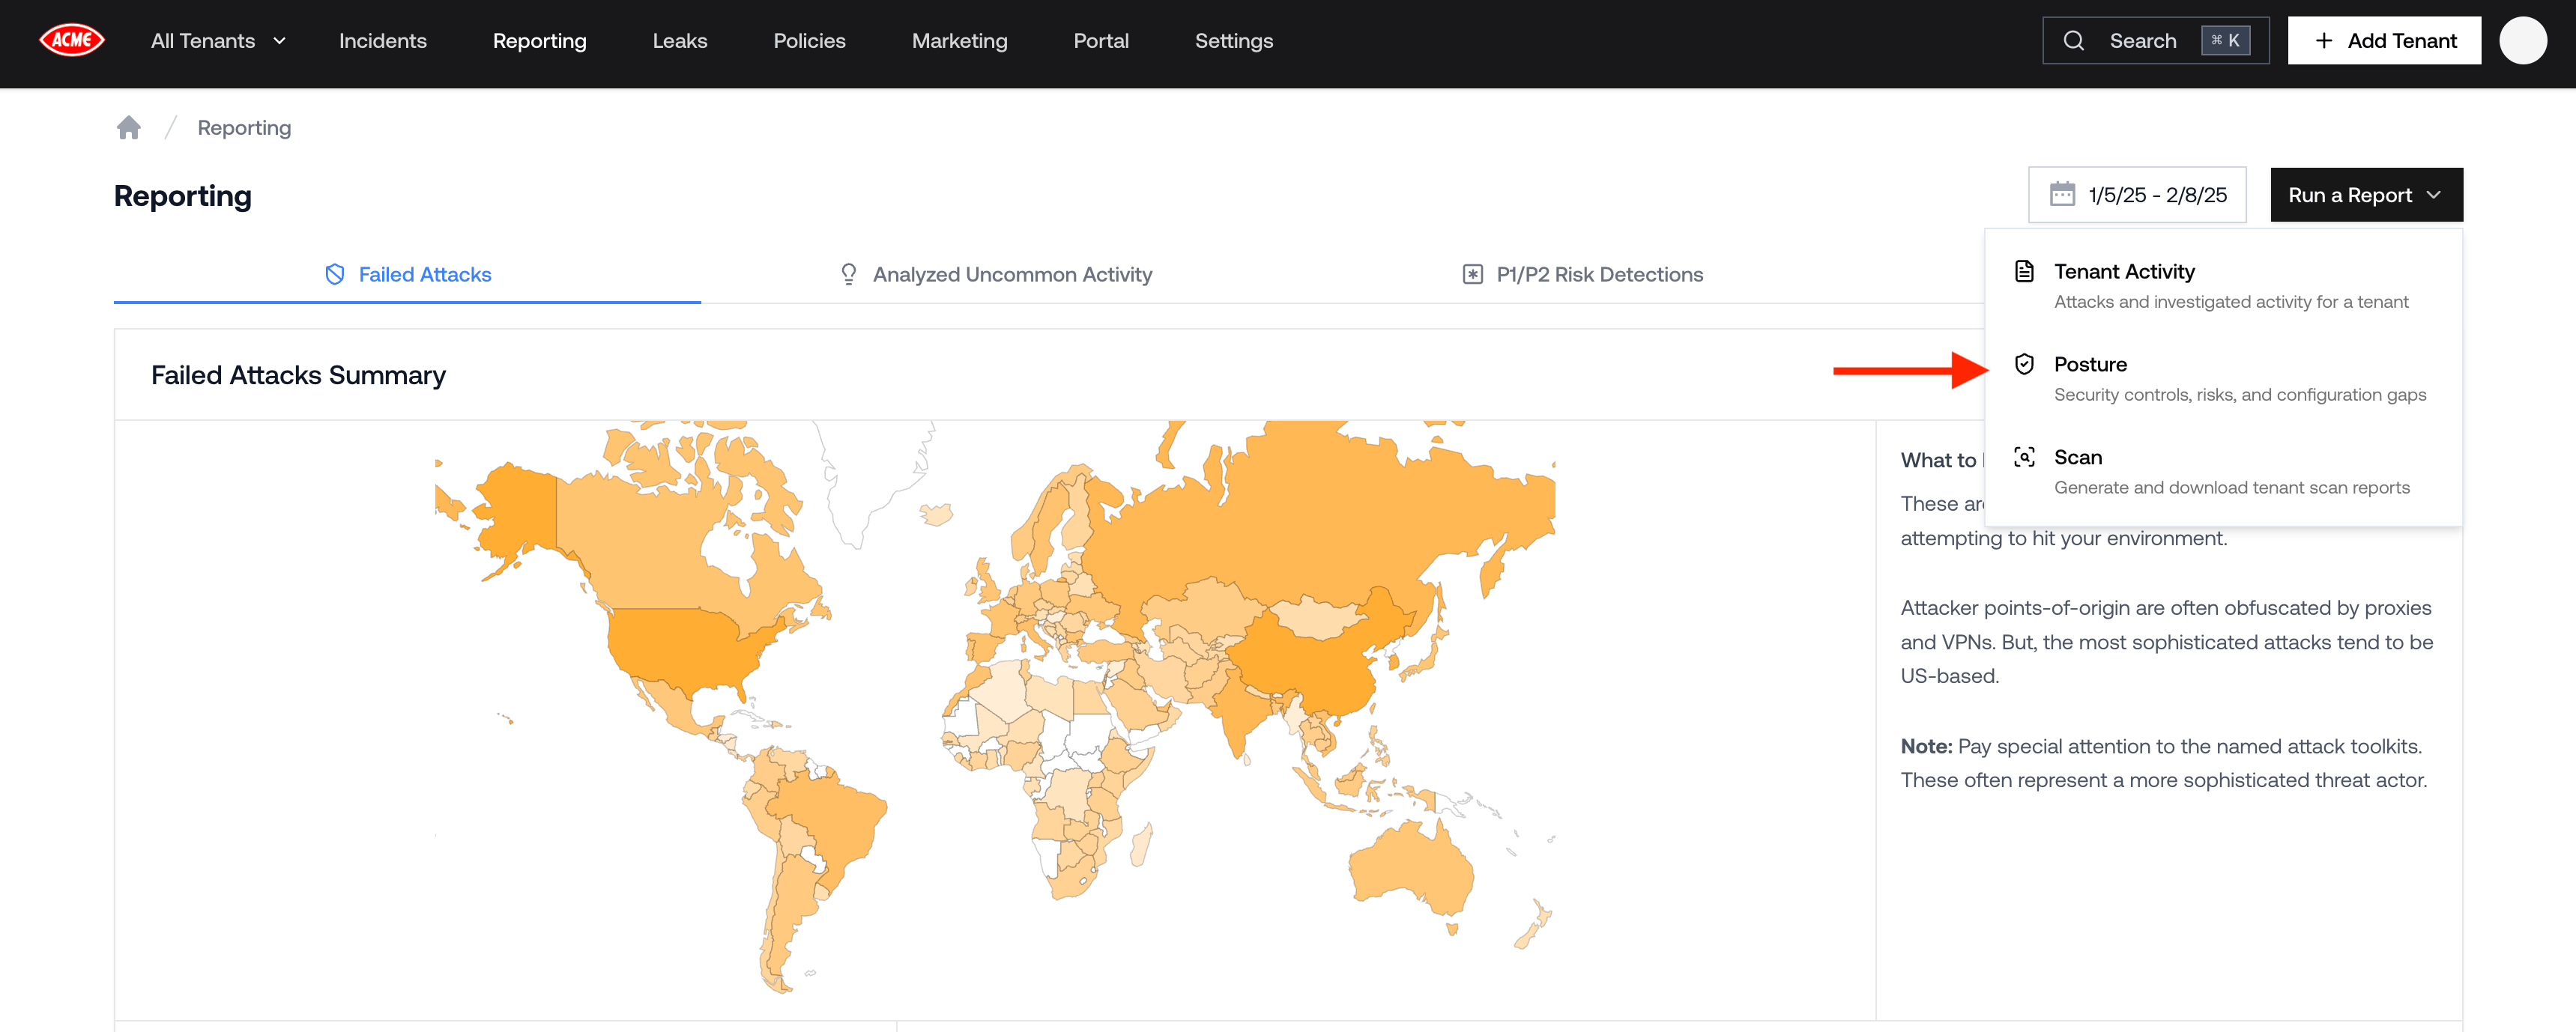This screenshot has height=1032, width=2576.
Task: Select the Scan report option
Action: click(x=2223, y=471)
